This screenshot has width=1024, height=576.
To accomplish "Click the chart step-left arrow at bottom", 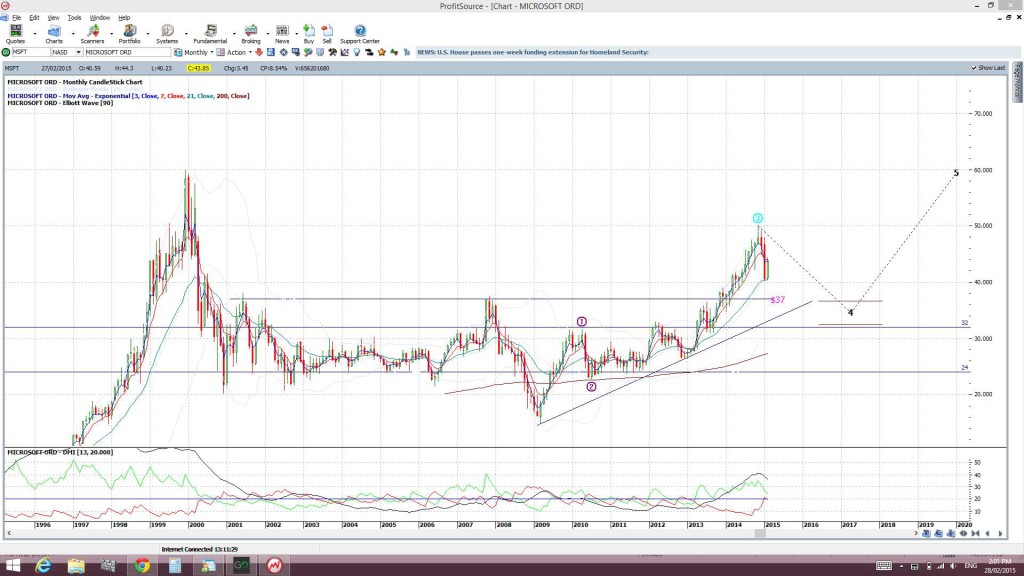I will click(987, 534).
